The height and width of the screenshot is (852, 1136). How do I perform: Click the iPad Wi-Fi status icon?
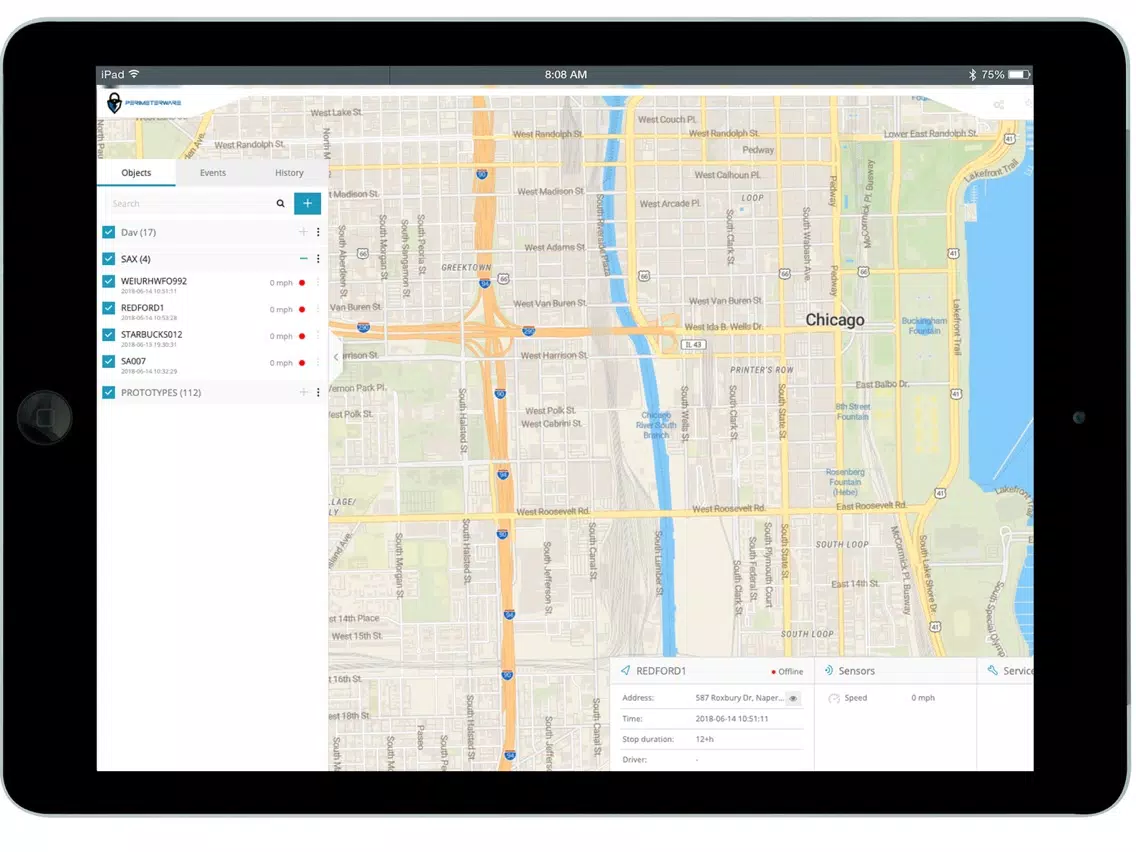[x=134, y=74]
